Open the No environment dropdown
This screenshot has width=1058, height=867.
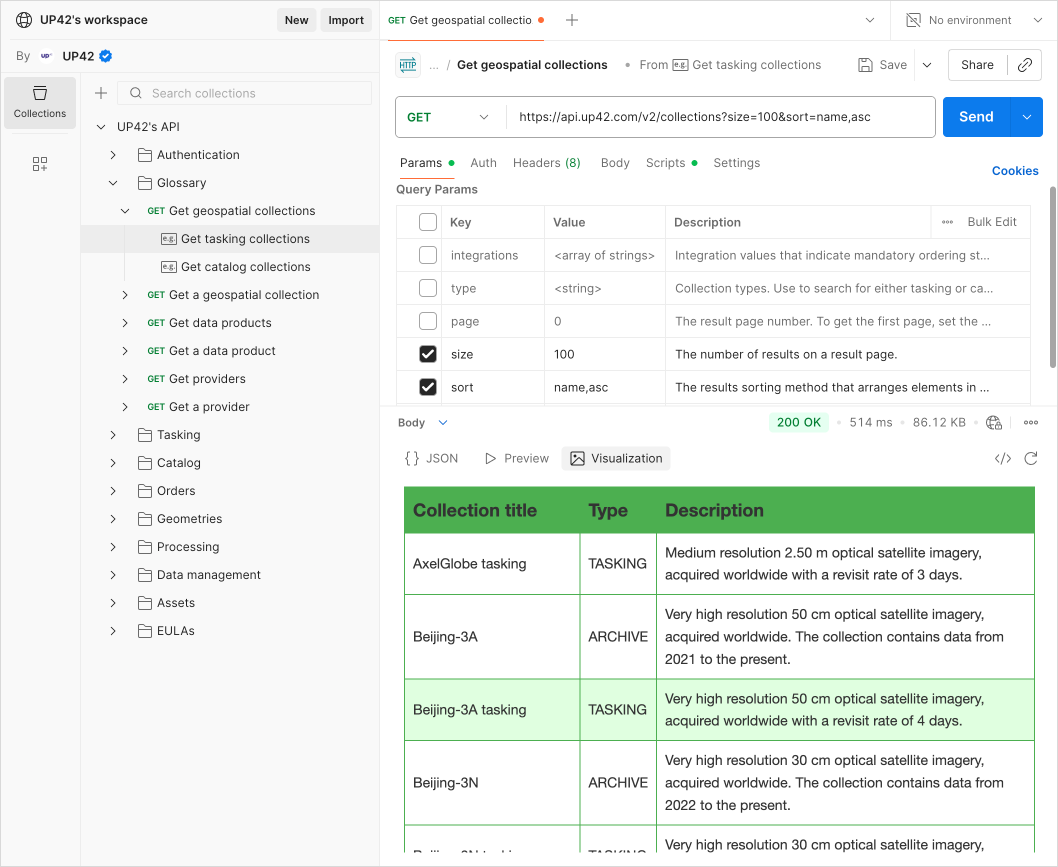point(1038,20)
